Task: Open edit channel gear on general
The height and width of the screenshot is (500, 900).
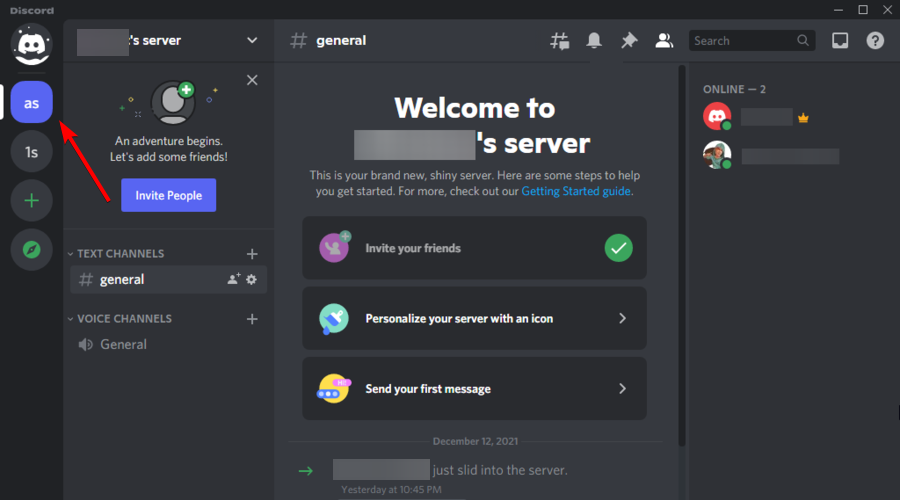Action: [x=251, y=280]
